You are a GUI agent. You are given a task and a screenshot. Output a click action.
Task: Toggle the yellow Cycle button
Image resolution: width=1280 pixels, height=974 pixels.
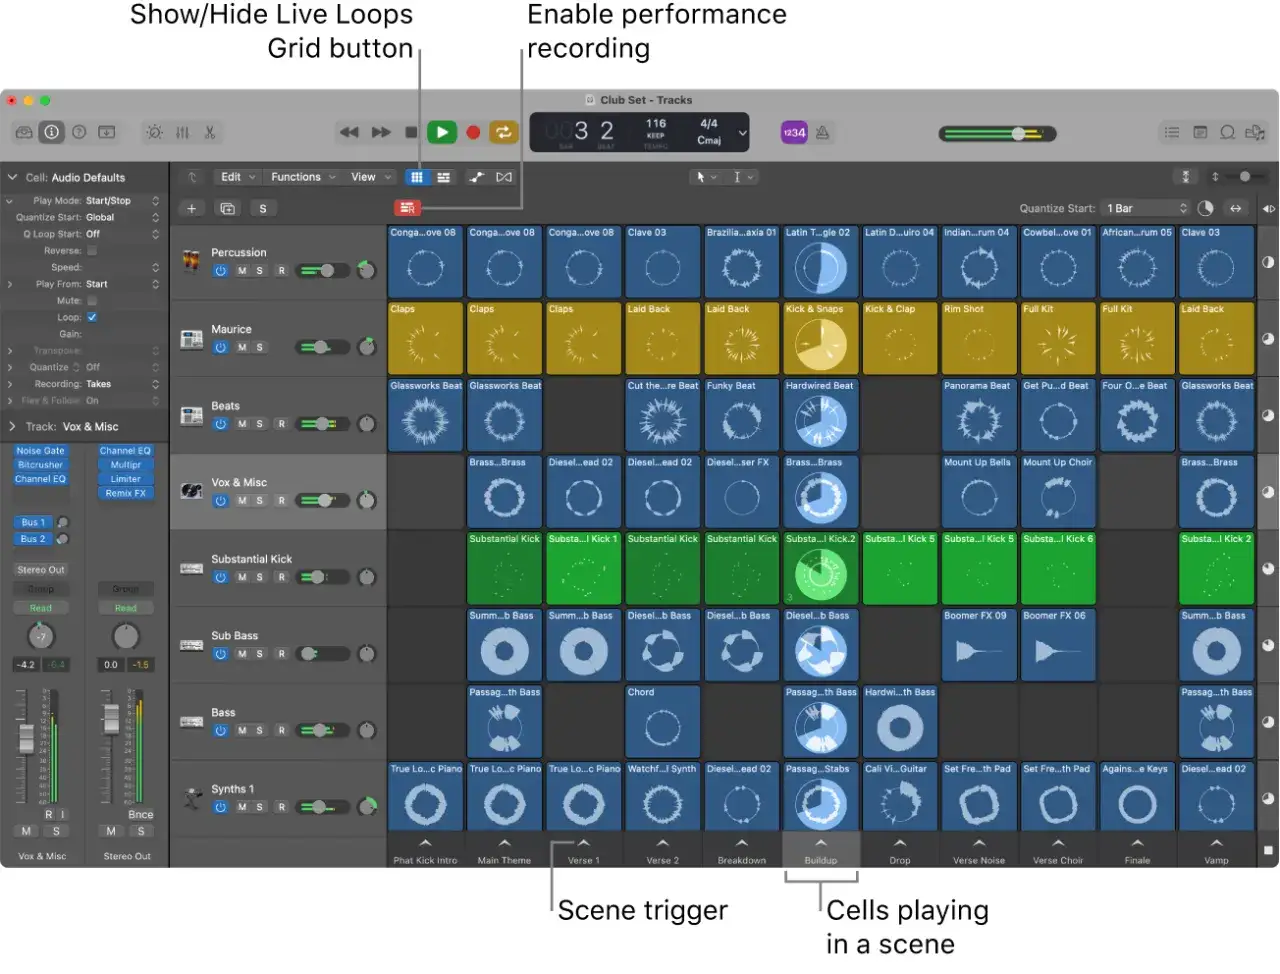point(504,132)
